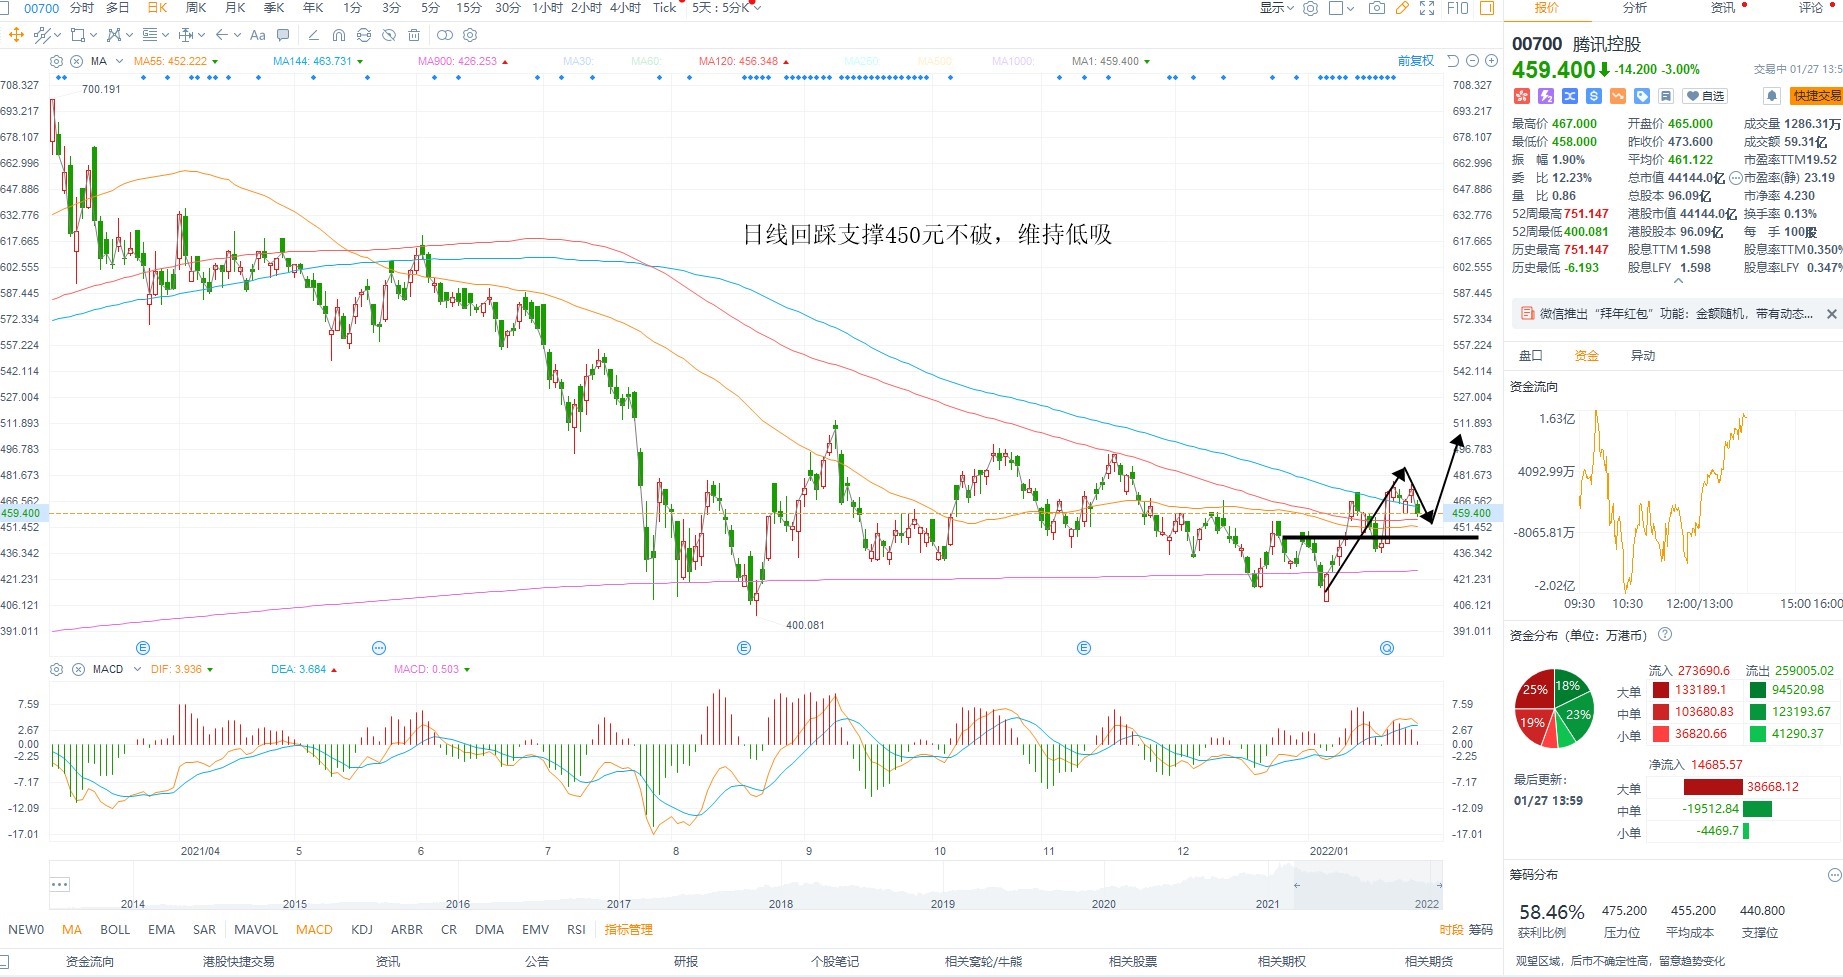Delete drawings with the trash icon
1843x977 pixels.
[x=414, y=35]
